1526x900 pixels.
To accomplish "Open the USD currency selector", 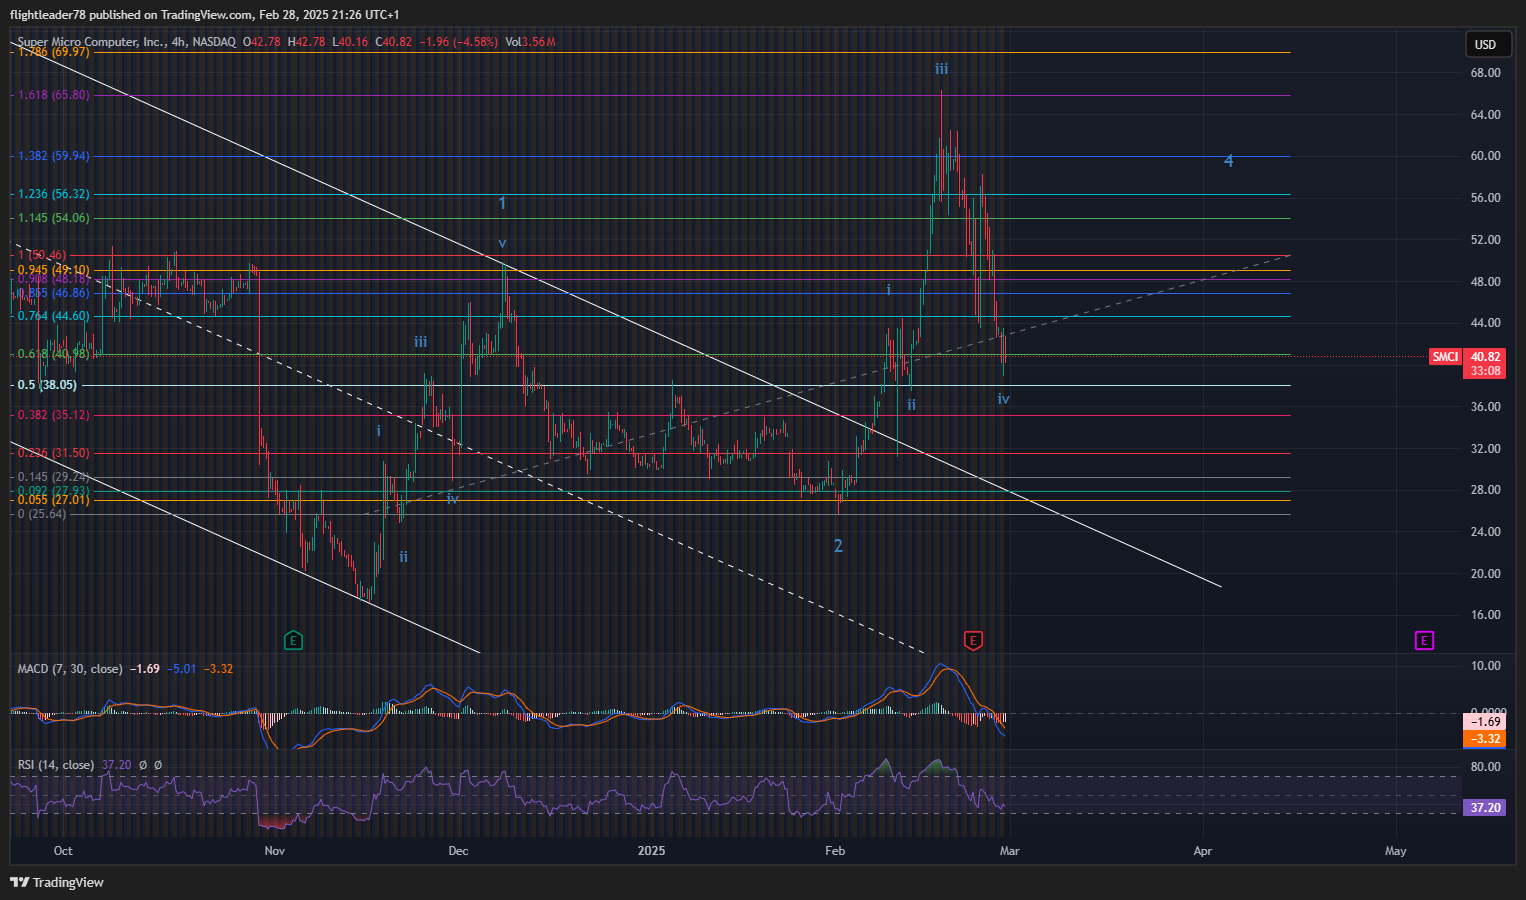I will point(1486,44).
